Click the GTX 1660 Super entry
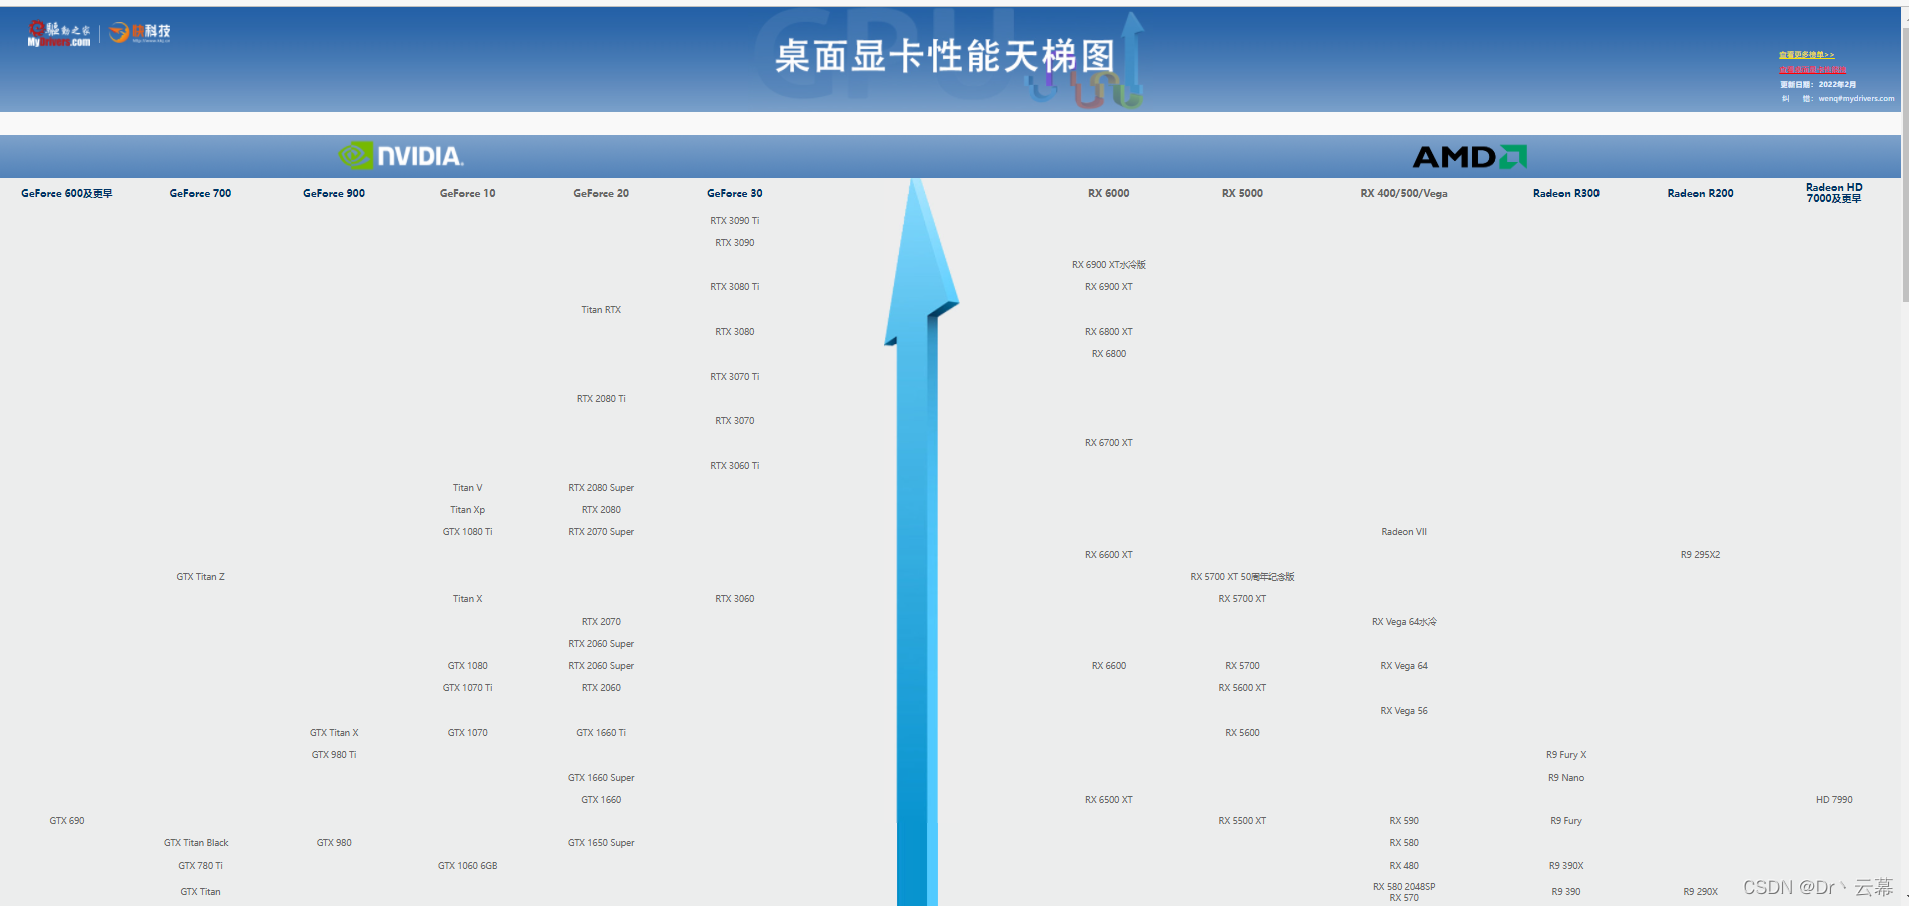The width and height of the screenshot is (1909, 906). pos(601,778)
